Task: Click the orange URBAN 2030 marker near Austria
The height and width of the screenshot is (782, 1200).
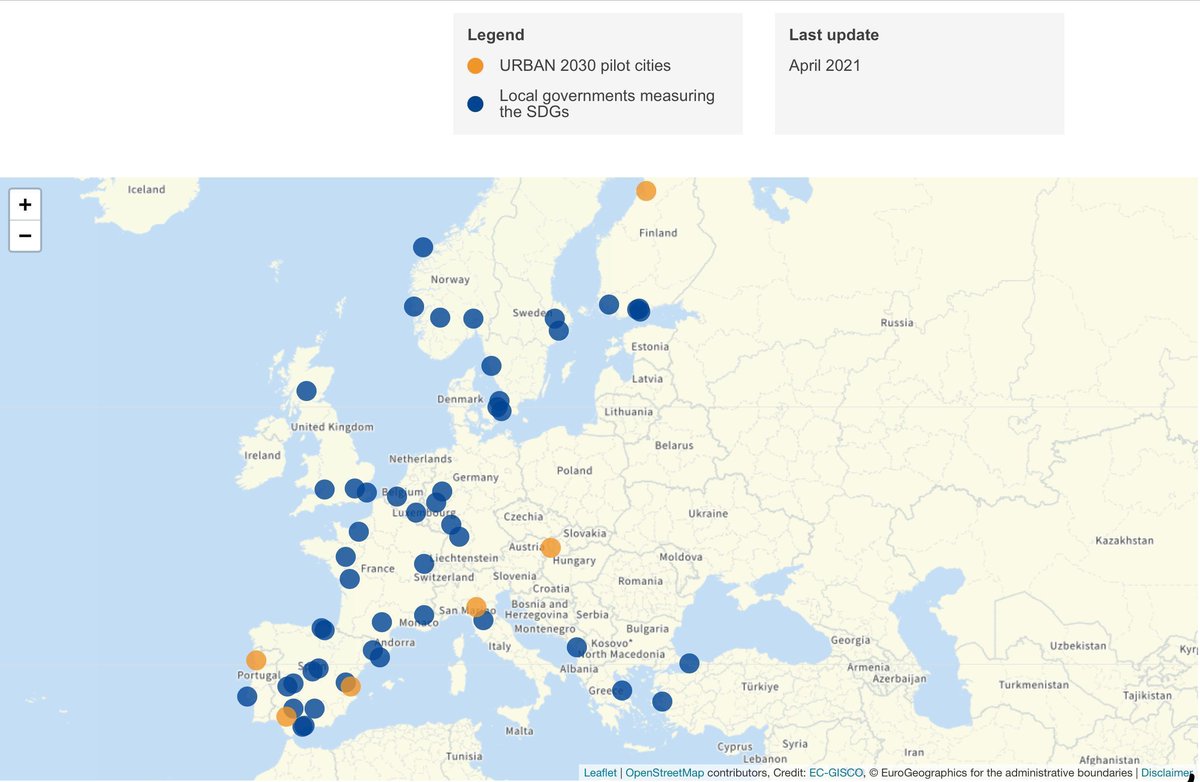Action: point(550,548)
